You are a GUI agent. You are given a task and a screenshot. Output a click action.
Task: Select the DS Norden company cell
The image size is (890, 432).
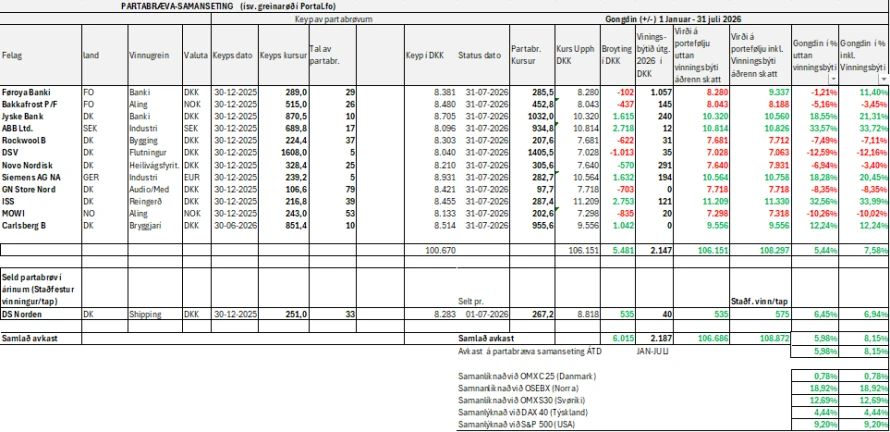coord(41,314)
